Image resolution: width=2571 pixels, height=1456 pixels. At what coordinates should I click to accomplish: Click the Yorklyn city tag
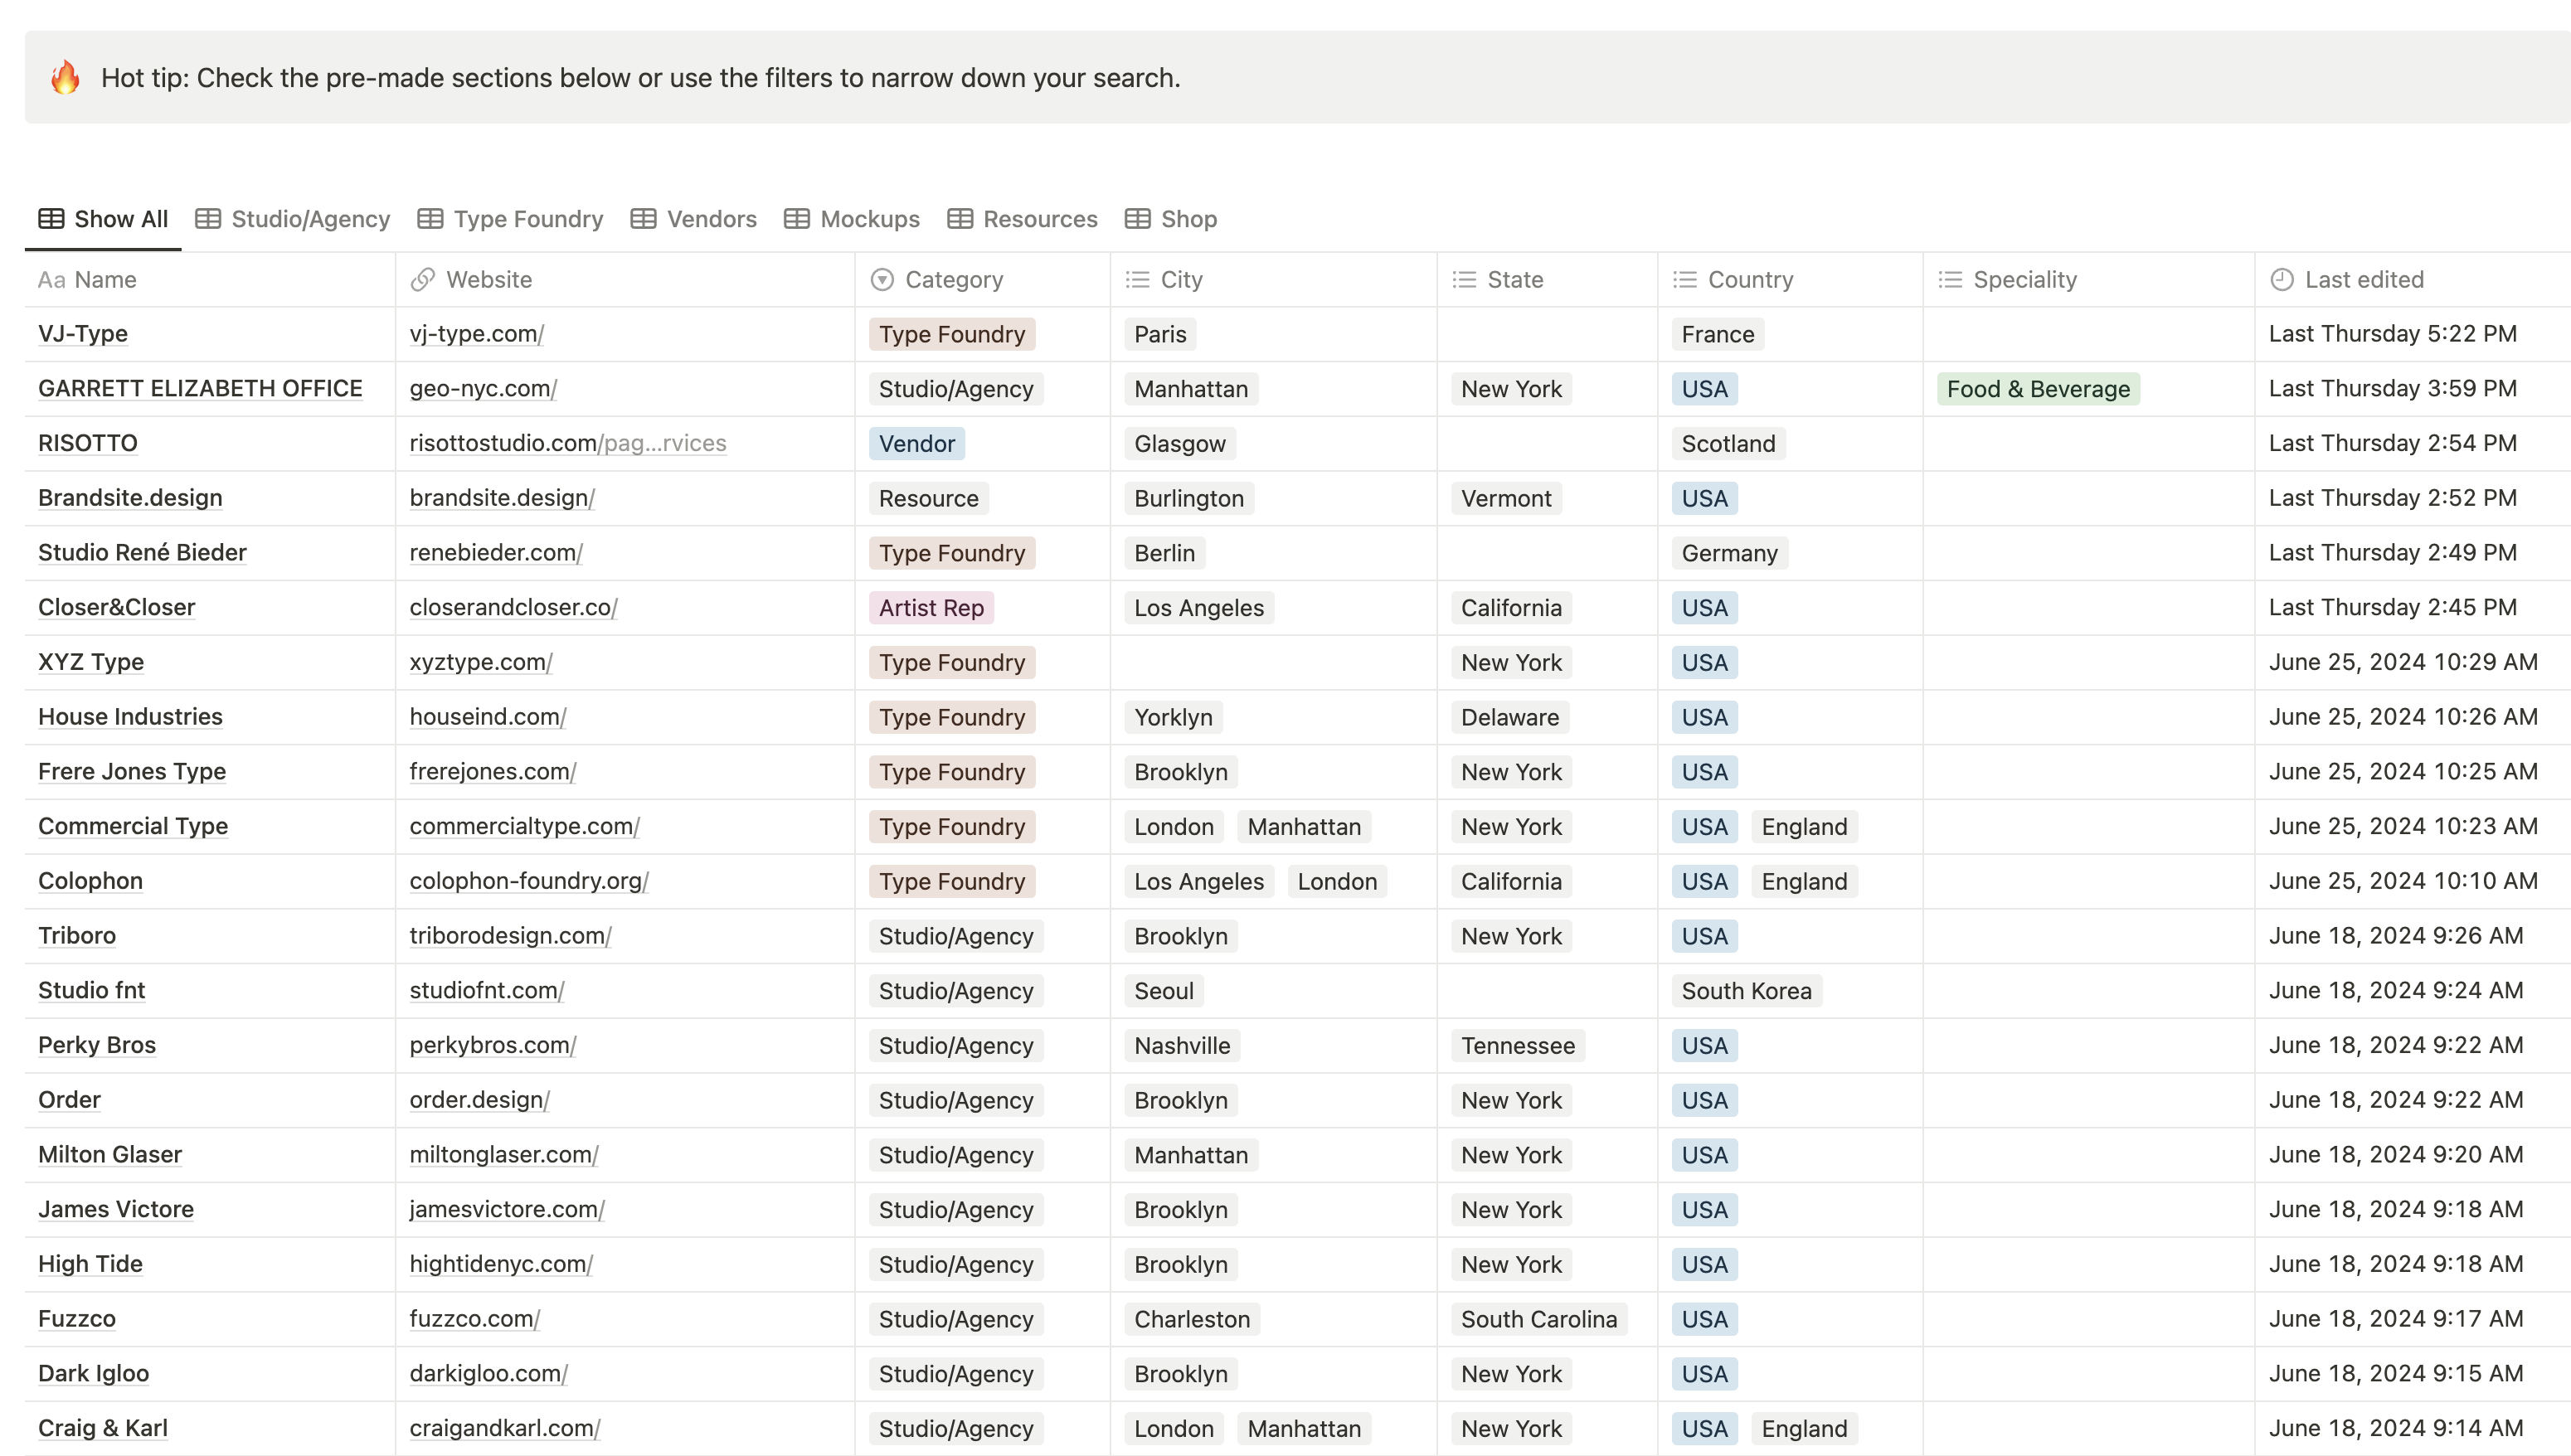coord(1173,717)
